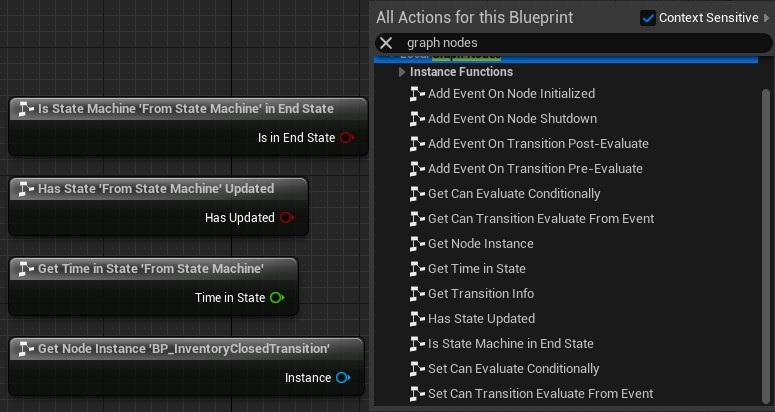This screenshot has height=412, width=775.
Task: Collapse the Instance Functions category
Action: [402, 72]
